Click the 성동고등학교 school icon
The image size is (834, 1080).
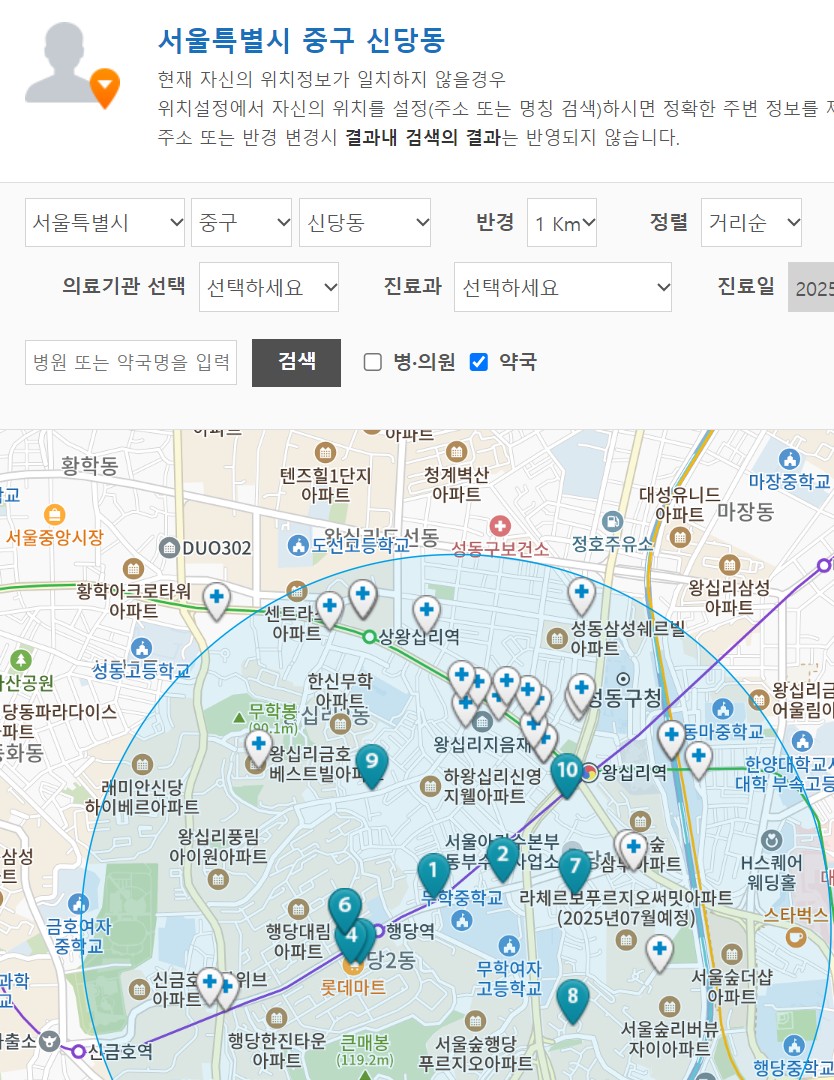coord(141,648)
